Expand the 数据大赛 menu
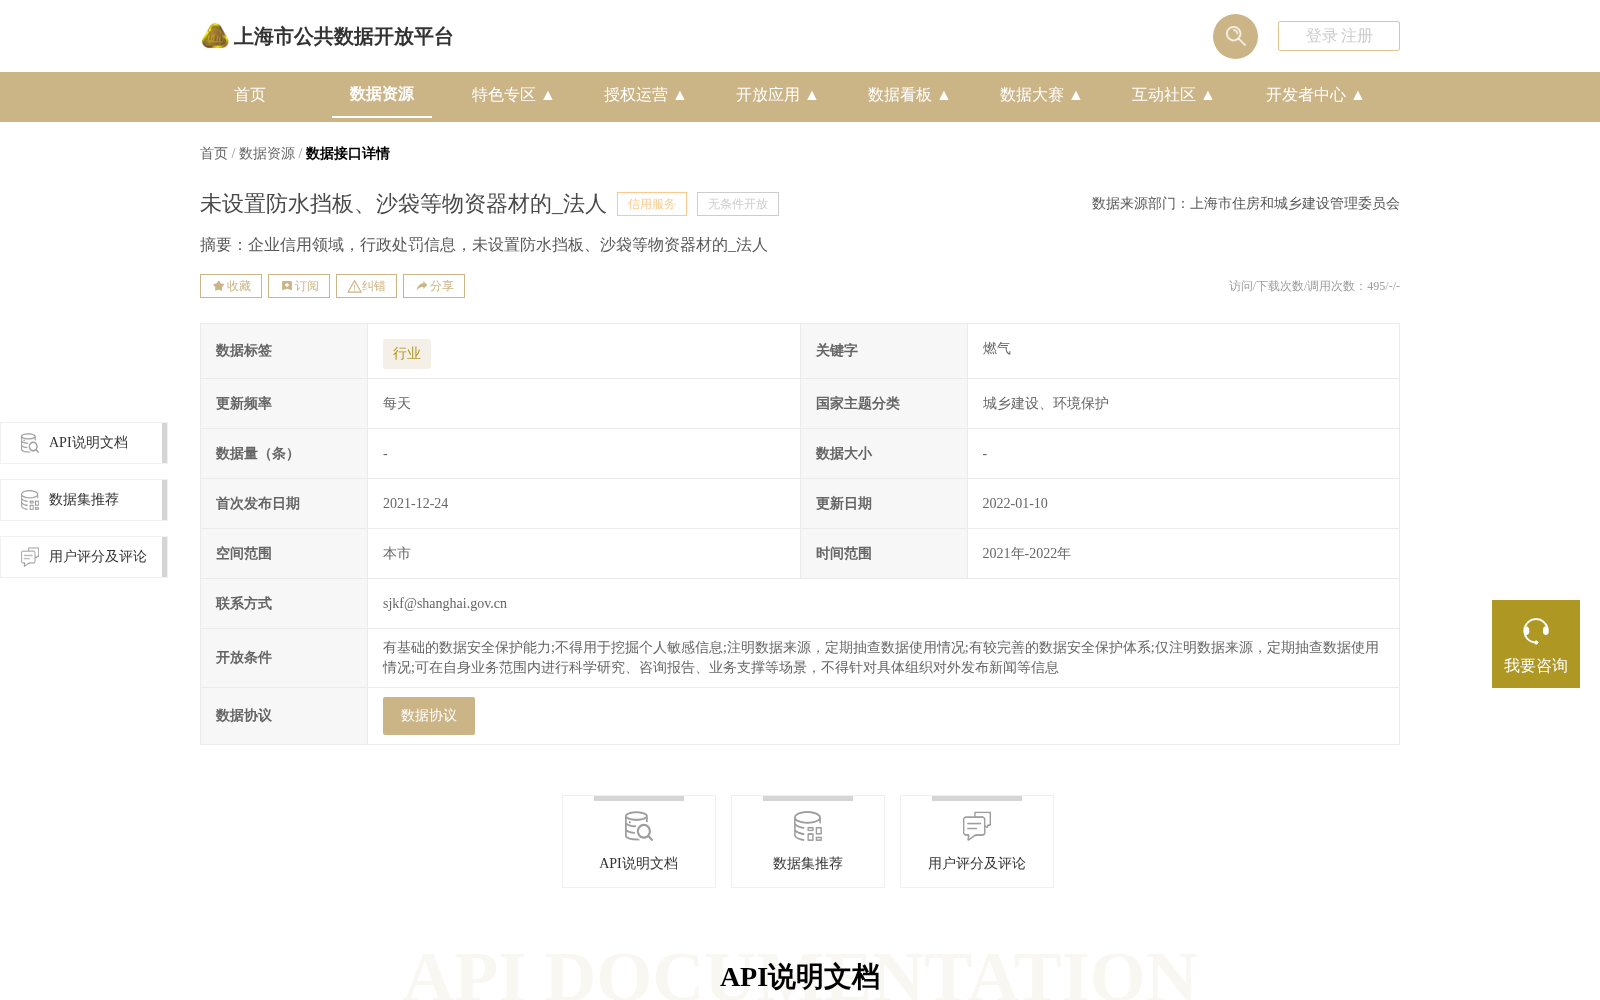 click(x=1041, y=95)
